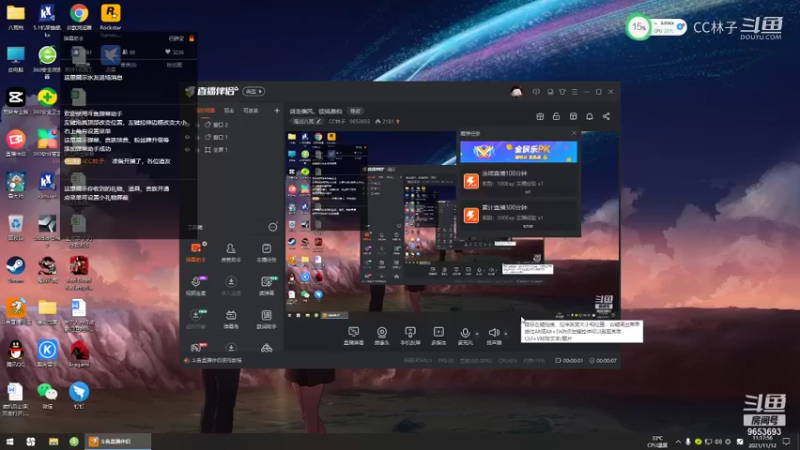
Task: Select the 窗口 2 source row
Action: tap(234, 124)
